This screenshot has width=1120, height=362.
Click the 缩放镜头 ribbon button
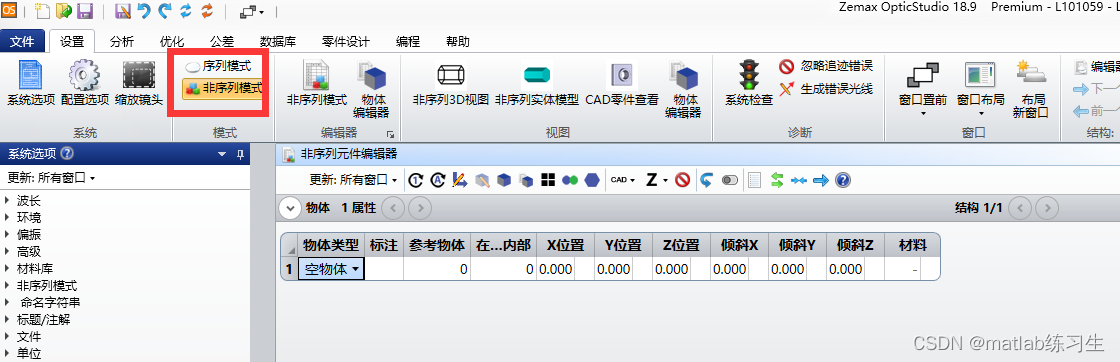coord(139,84)
